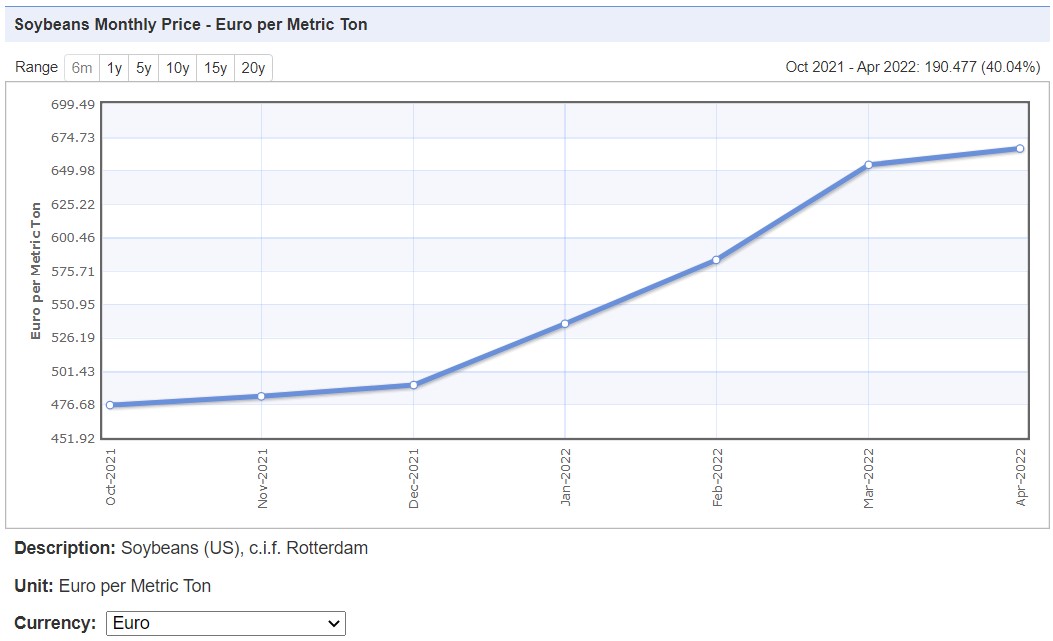Click the Nov-2021 data point marker
Image resolution: width=1053 pixels, height=641 pixels.
261,396
